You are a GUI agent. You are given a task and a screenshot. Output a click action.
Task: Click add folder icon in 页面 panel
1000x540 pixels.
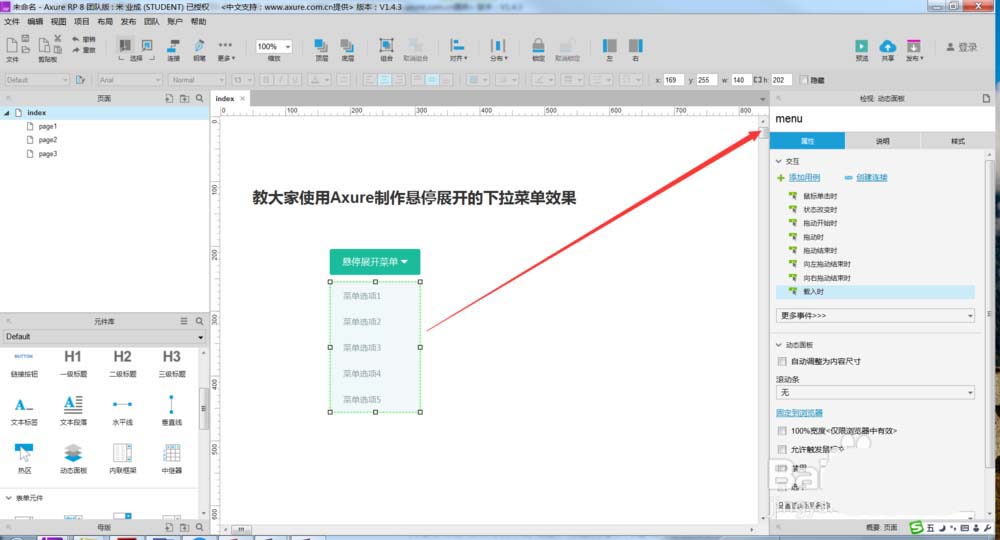click(184, 98)
